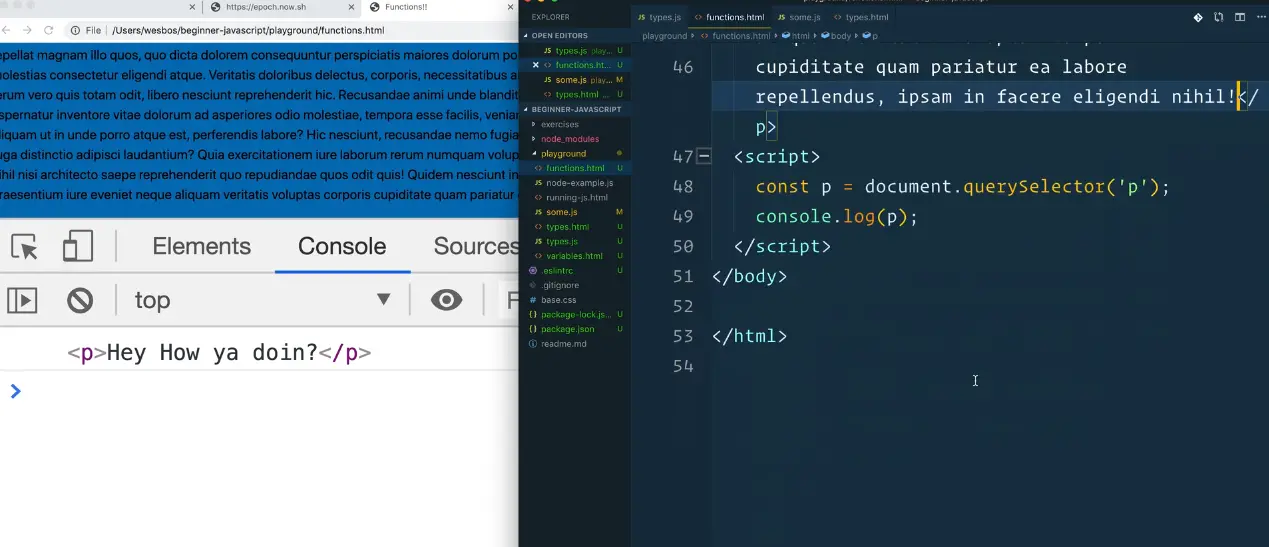Close functions.html in the Open Editors list
Viewport: 1269px width, 547px height.
point(536,65)
